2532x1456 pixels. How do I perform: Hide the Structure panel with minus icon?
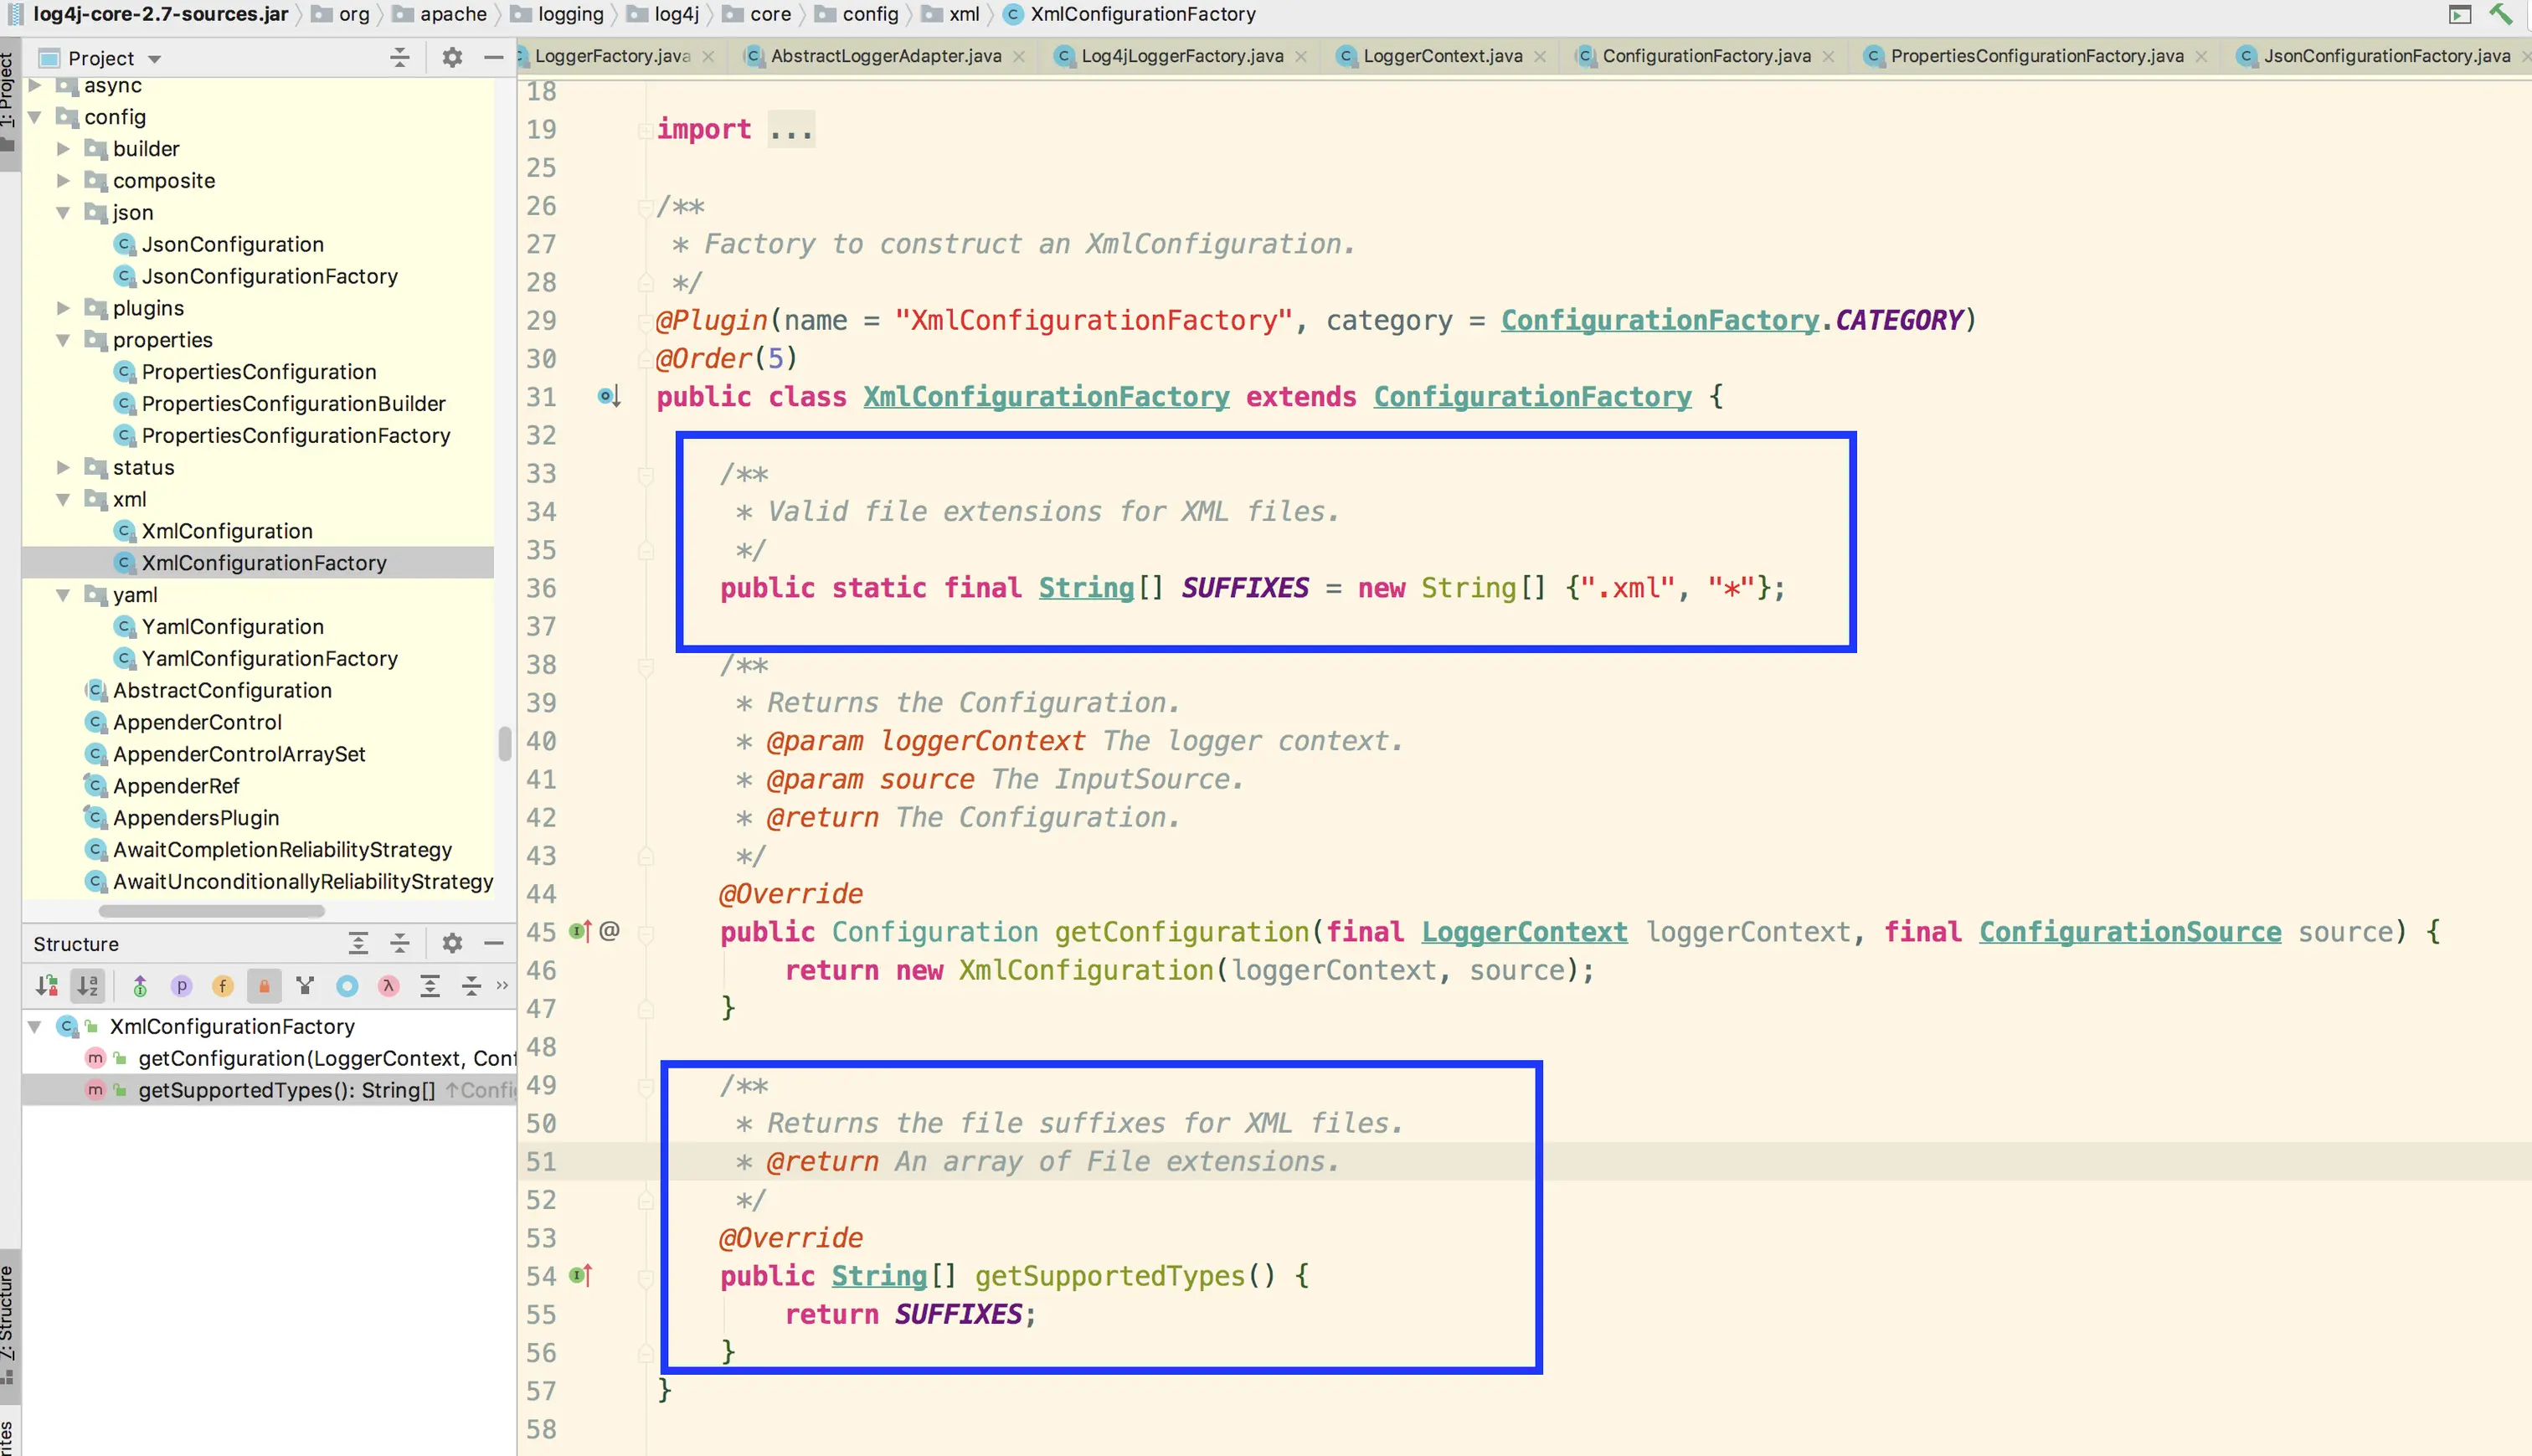[493, 943]
